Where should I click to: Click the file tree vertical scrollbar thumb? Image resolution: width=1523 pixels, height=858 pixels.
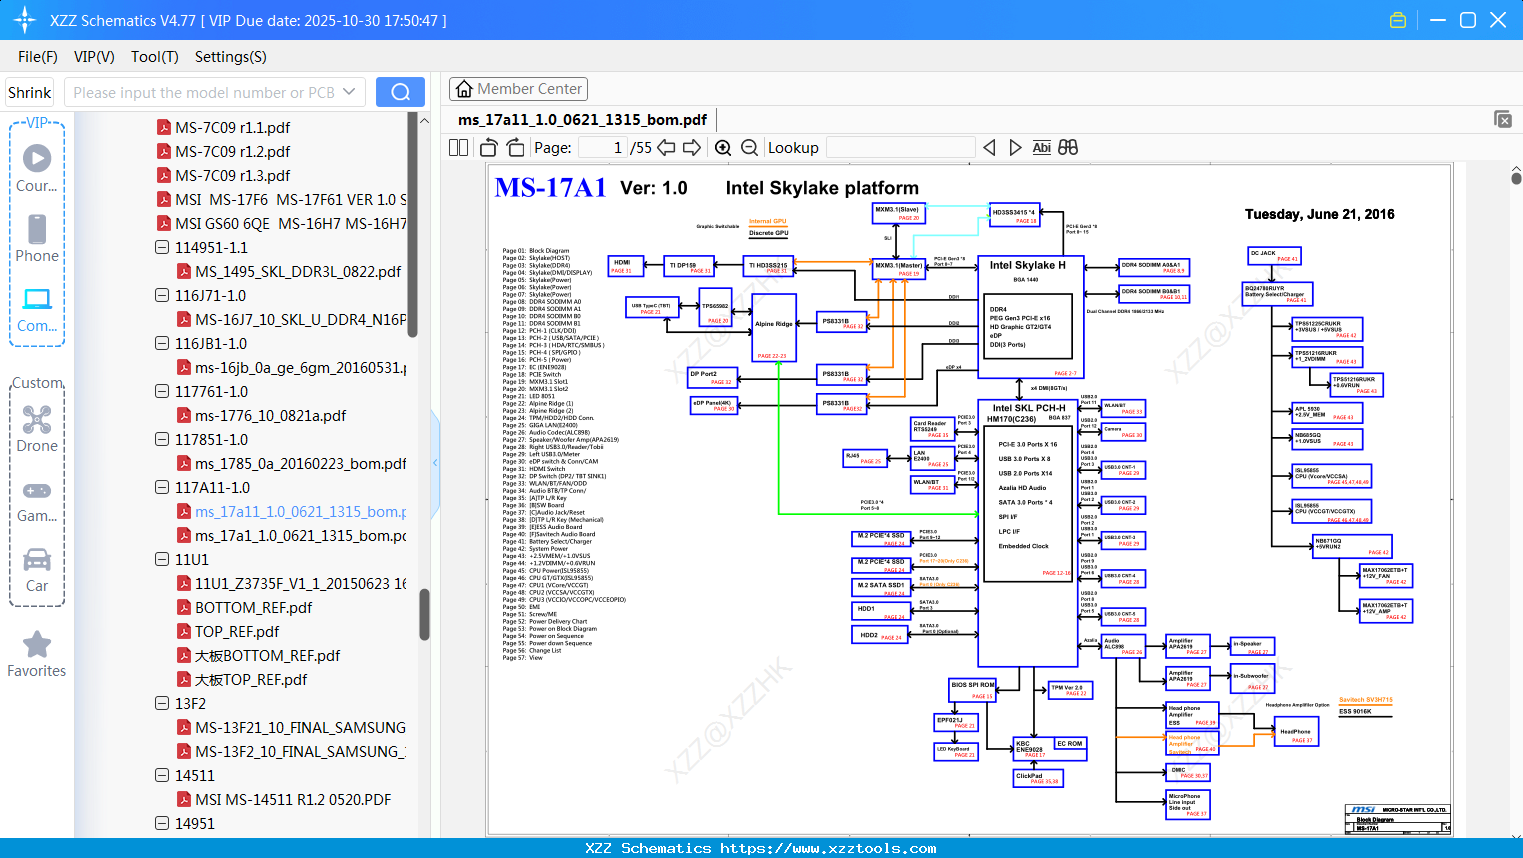point(424,613)
